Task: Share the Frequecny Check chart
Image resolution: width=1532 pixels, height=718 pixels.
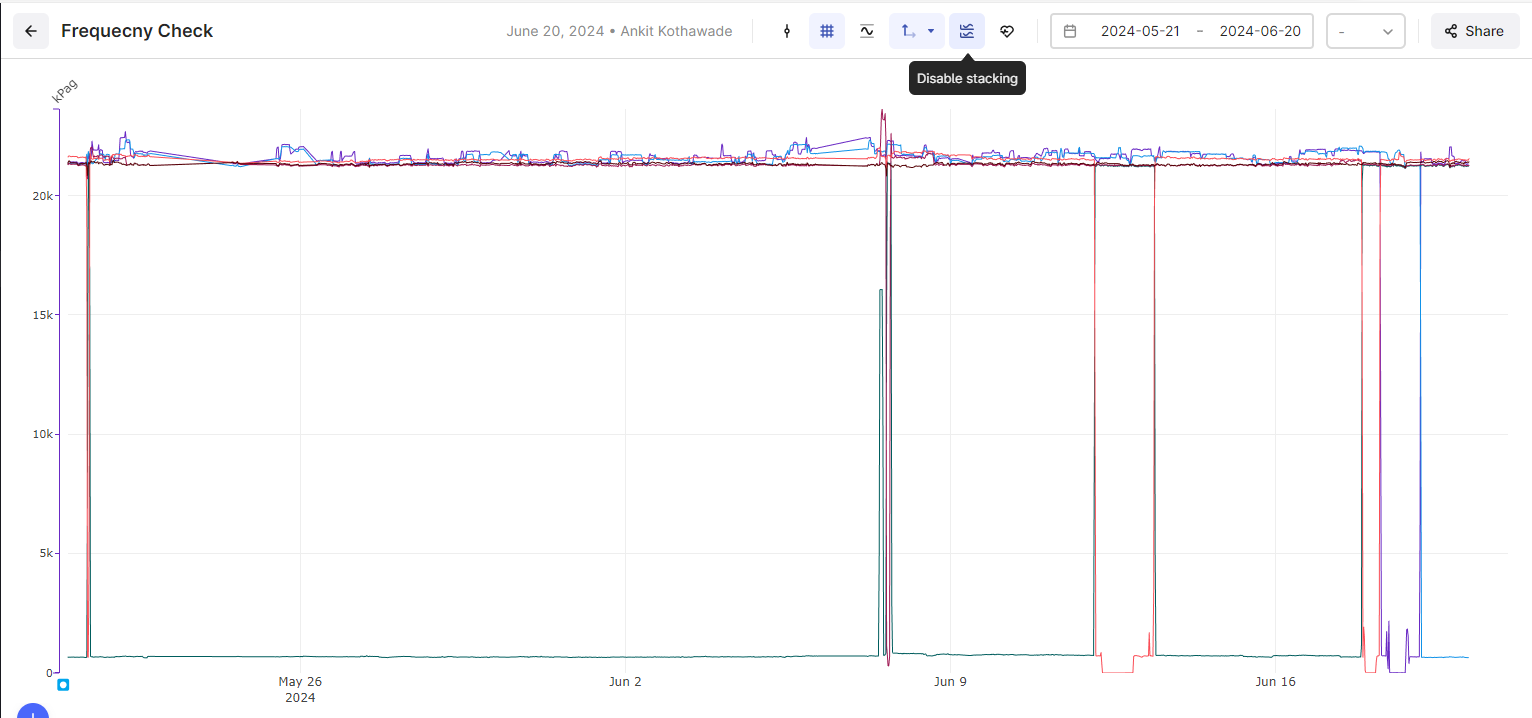Action: click(1475, 31)
